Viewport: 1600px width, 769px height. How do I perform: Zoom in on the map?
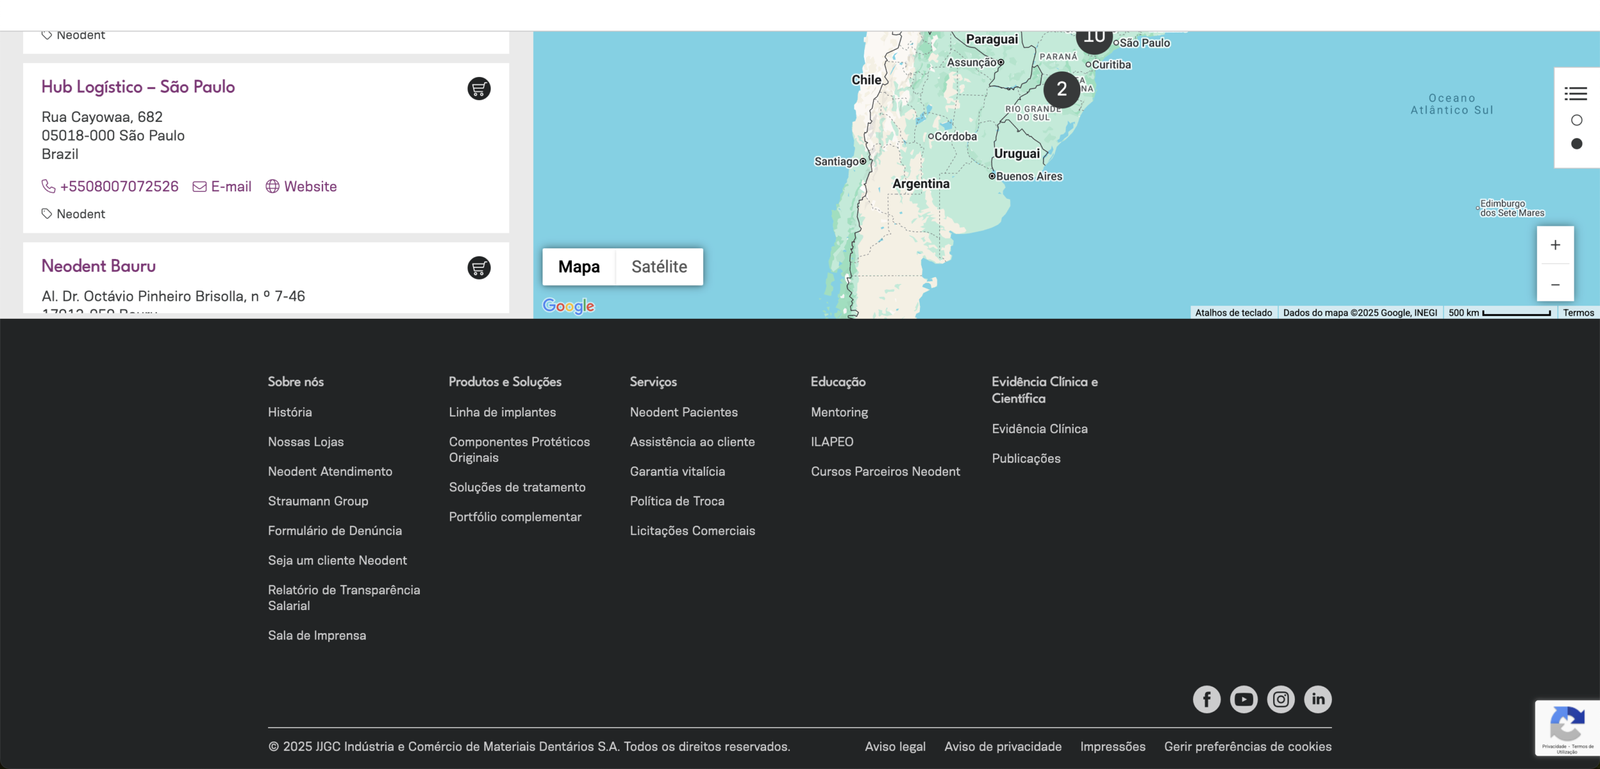coord(1555,245)
